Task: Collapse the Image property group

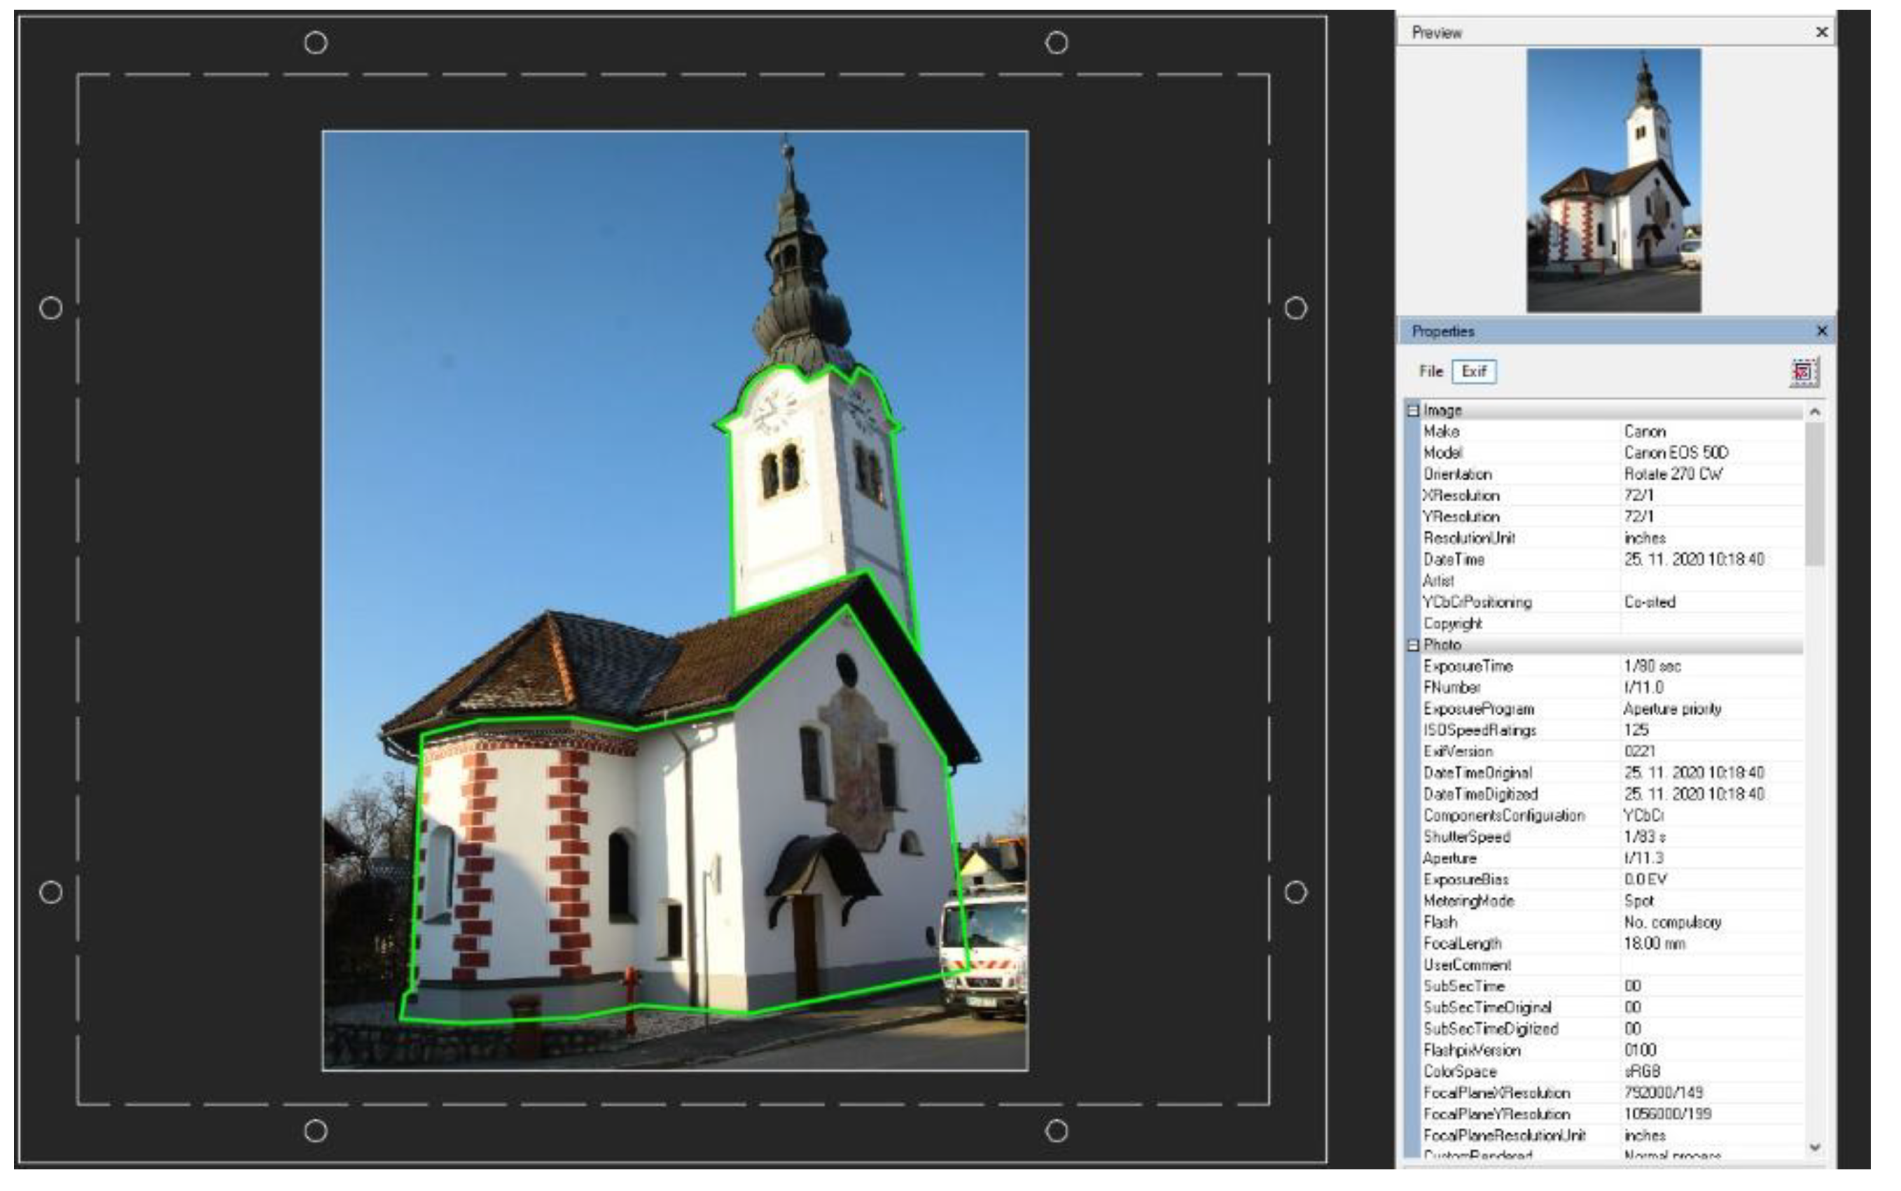Action: pyautogui.click(x=1413, y=411)
